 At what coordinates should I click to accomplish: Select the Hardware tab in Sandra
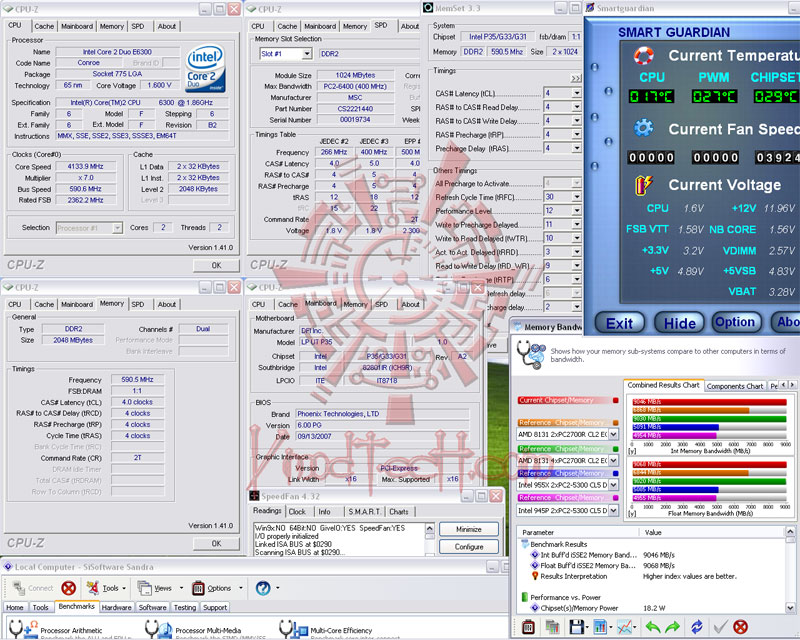click(116, 607)
